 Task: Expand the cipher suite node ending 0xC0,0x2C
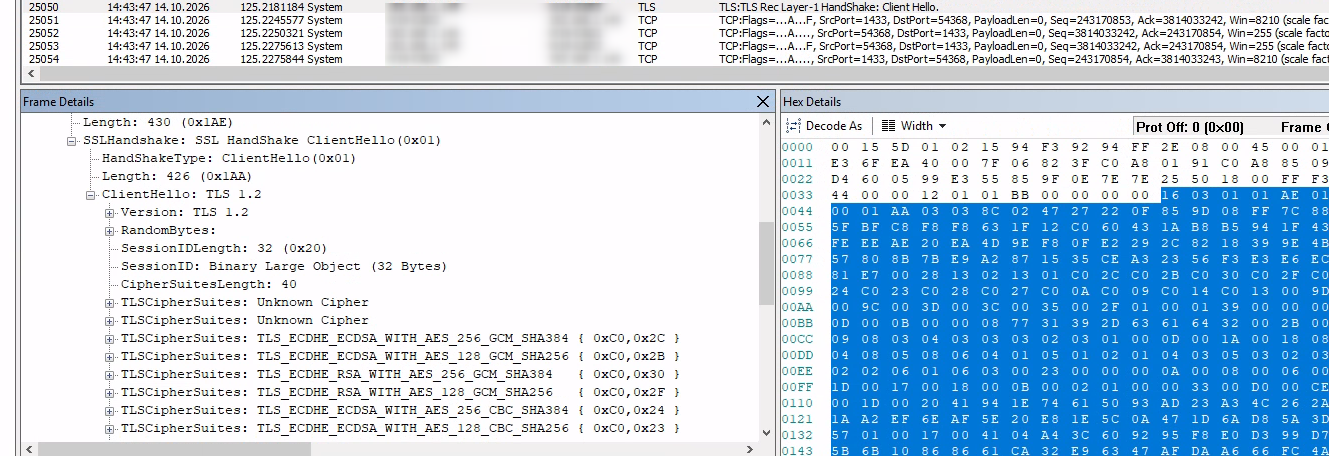pyautogui.click(x=110, y=339)
